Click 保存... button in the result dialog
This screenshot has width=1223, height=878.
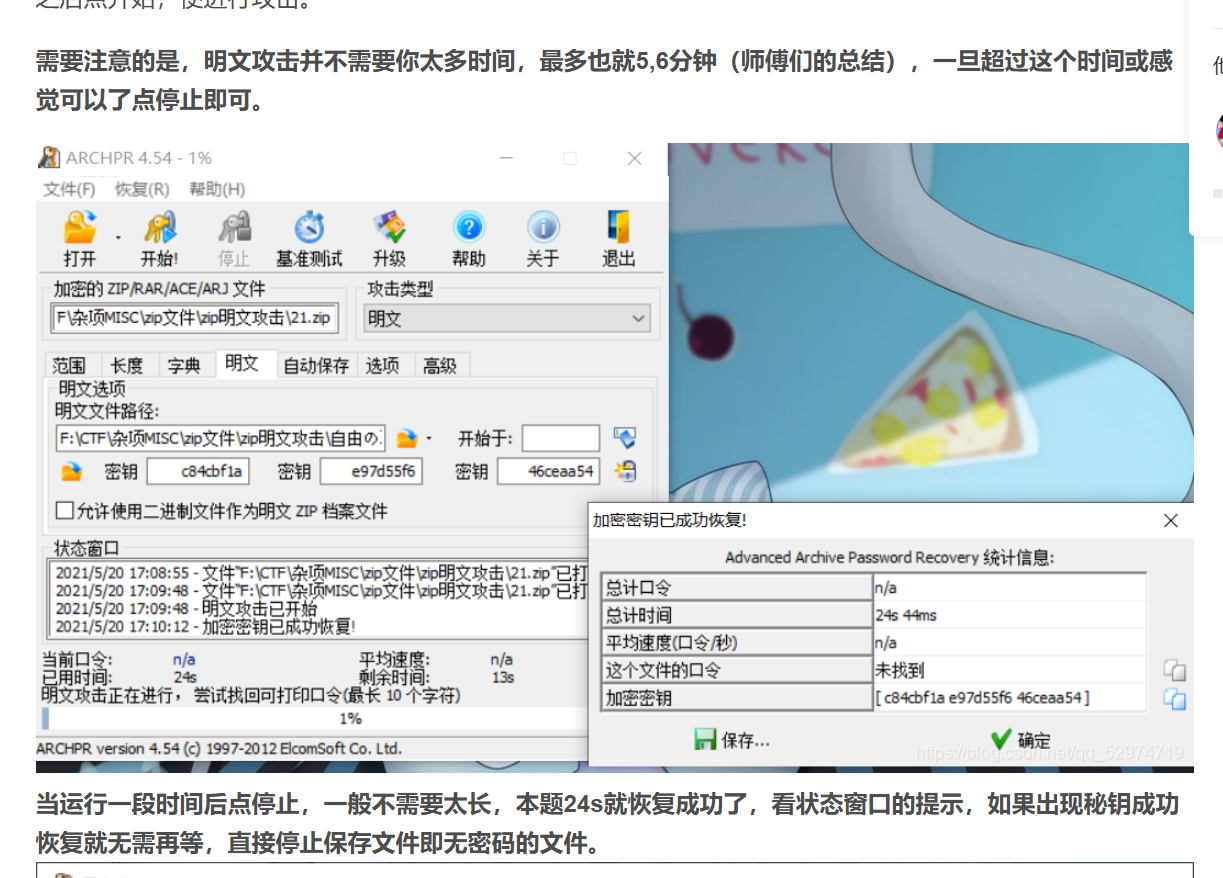[x=732, y=740]
